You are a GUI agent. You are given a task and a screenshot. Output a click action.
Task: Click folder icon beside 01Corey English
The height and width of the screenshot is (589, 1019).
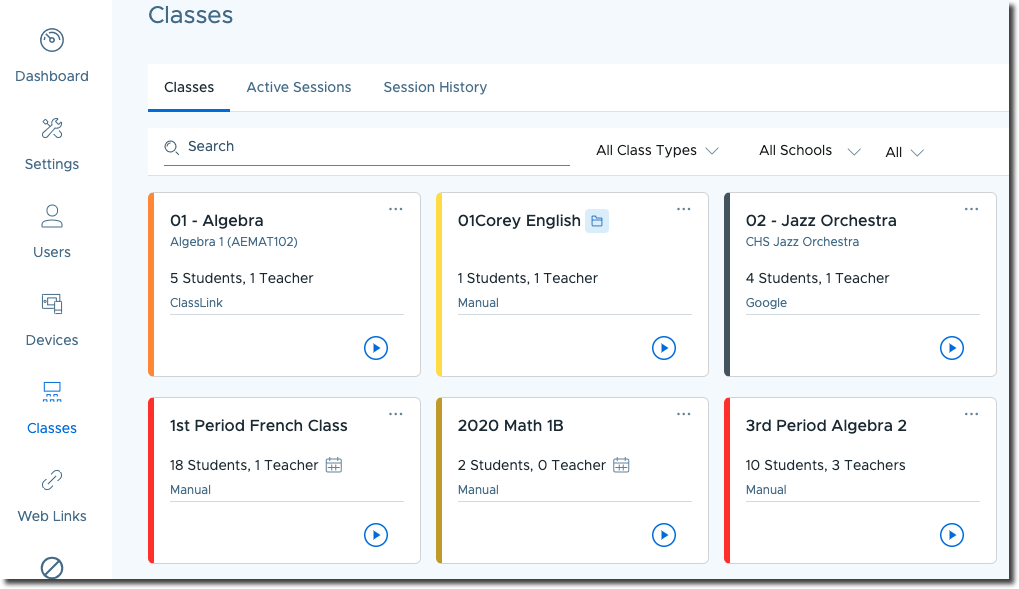pos(597,221)
